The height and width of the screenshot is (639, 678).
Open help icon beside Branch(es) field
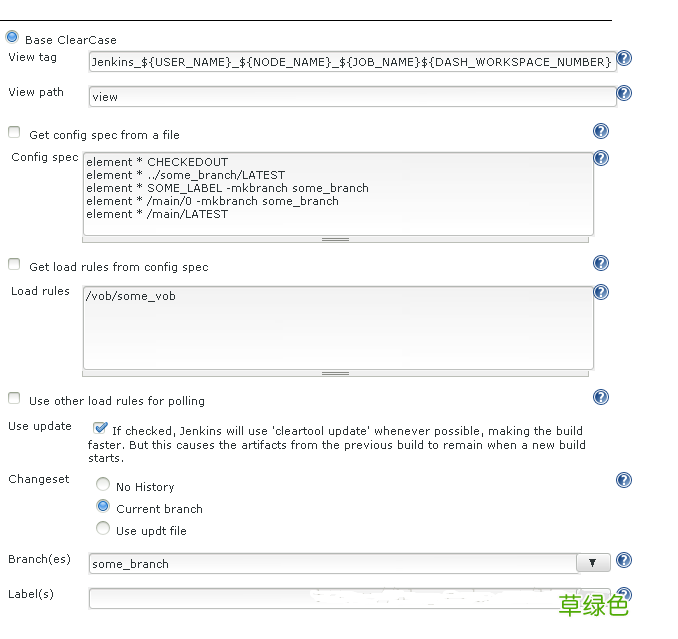click(x=624, y=560)
